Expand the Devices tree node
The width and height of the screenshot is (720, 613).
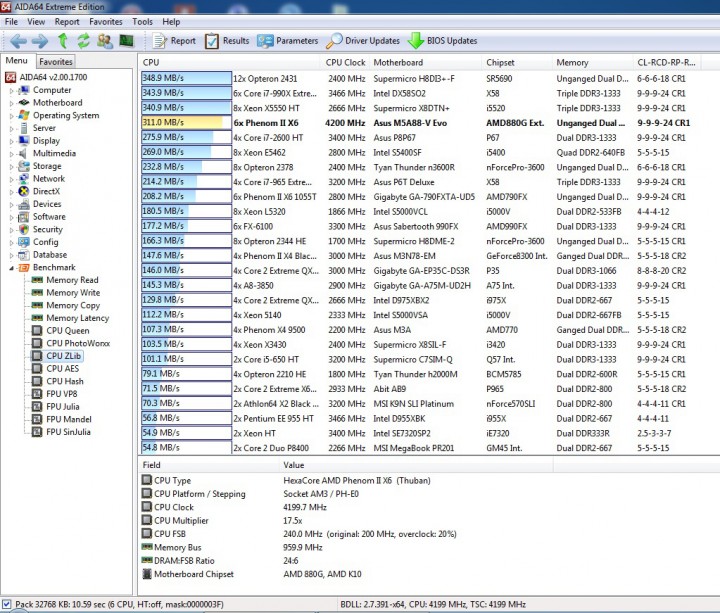[11, 204]
